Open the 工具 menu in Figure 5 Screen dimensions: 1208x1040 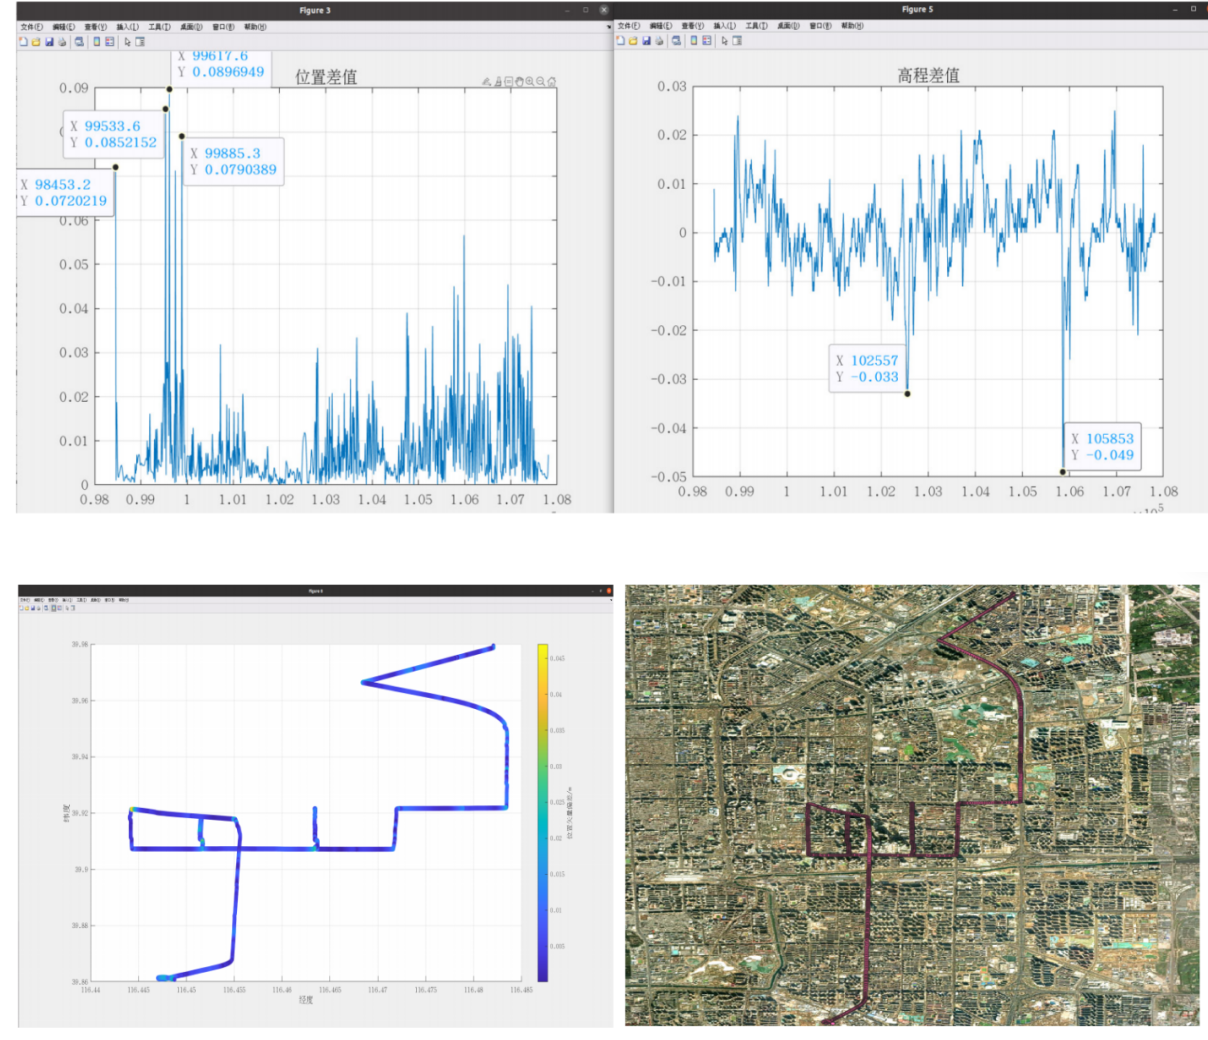click(756, 26)
